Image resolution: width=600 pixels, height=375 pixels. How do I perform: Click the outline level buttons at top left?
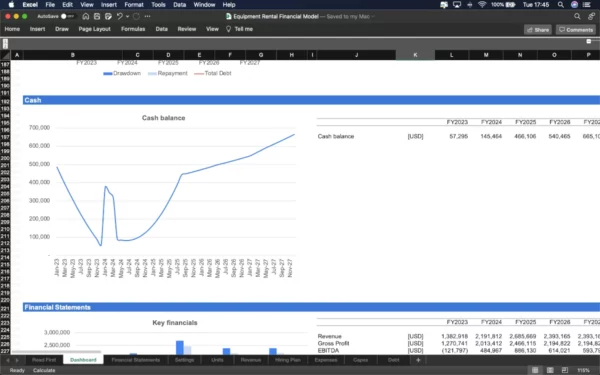pos(5,44)
